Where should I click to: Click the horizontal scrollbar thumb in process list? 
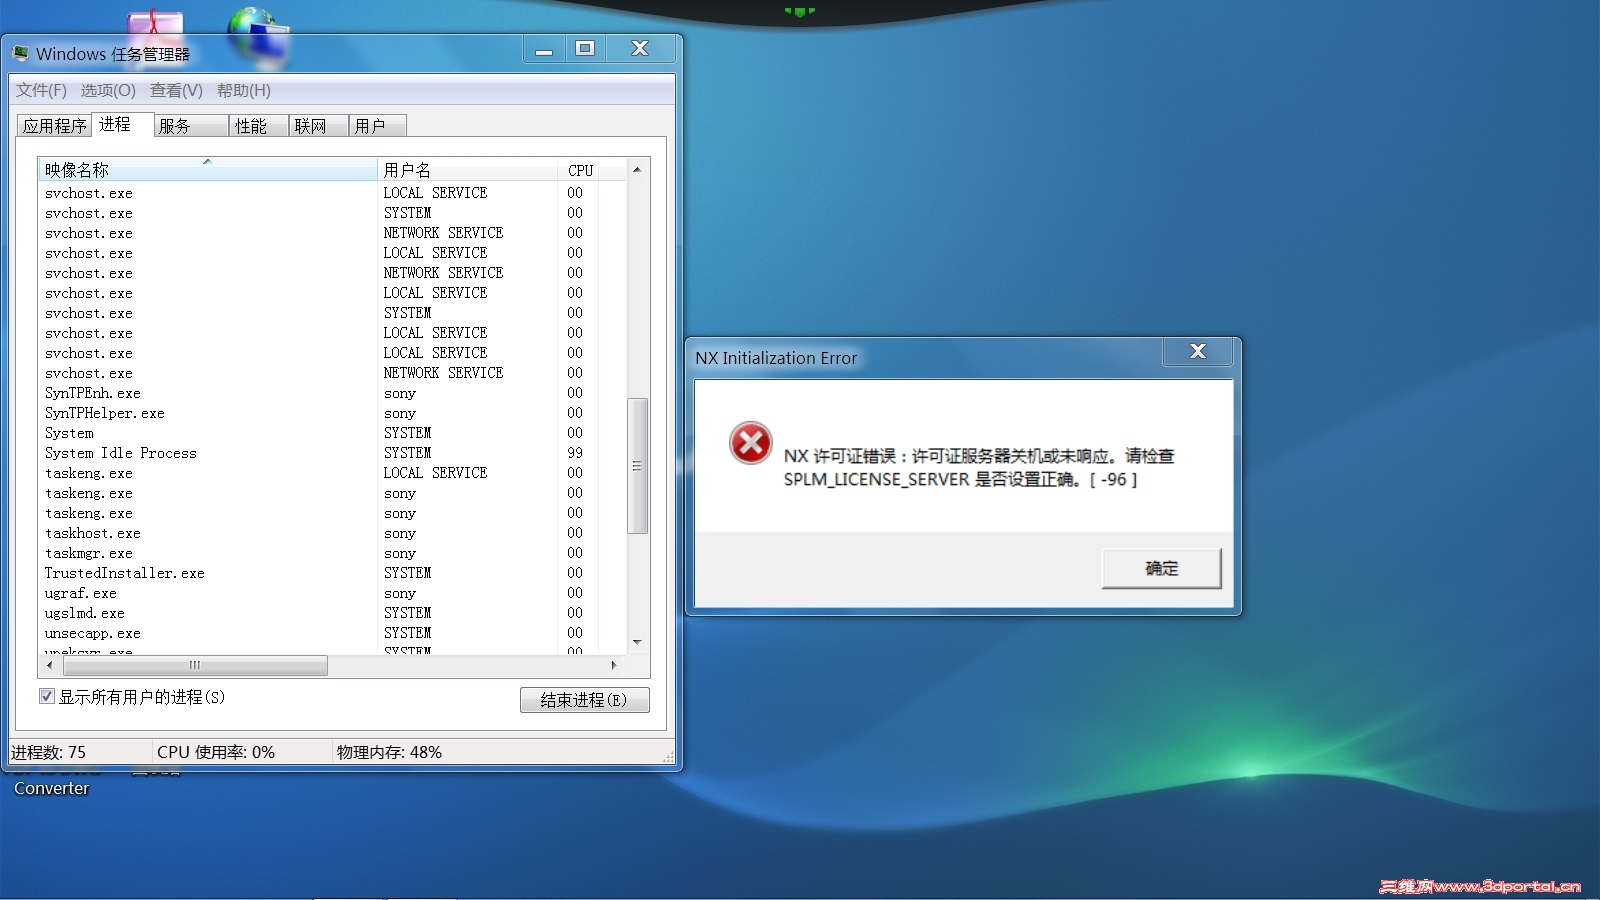coord(194,665)
